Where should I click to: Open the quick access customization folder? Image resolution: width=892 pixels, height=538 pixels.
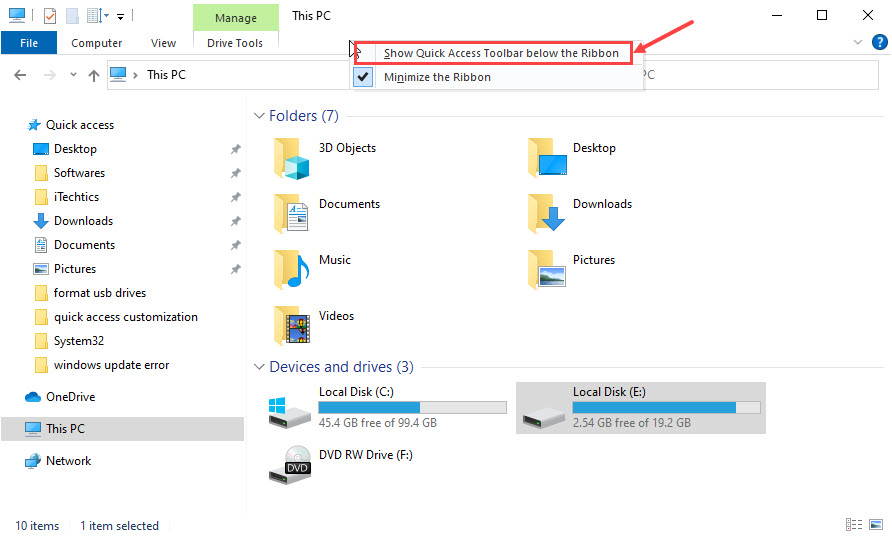pos(126,317)
